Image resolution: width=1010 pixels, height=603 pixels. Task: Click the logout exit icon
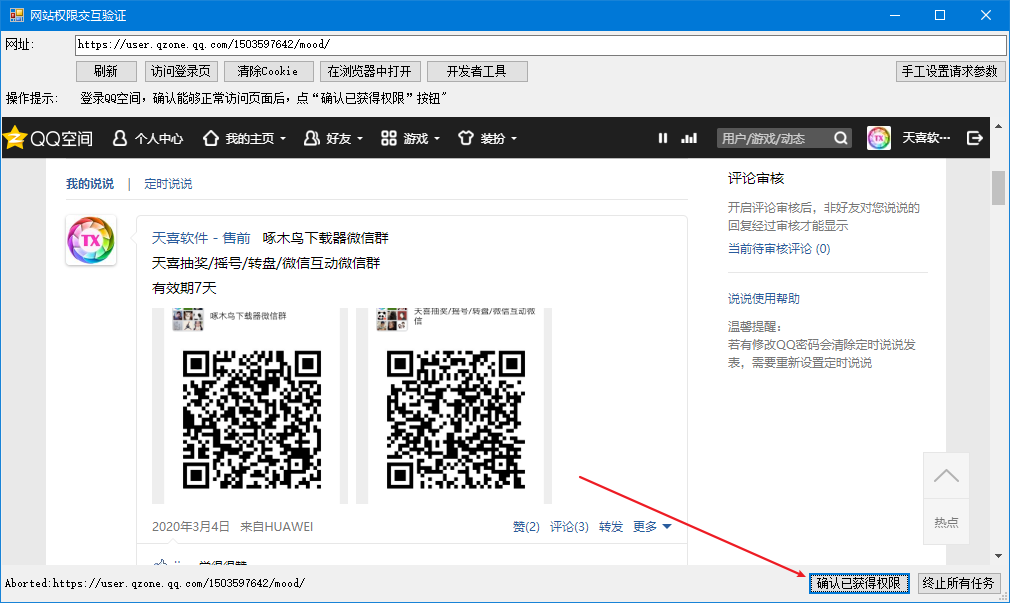point(975,138)
